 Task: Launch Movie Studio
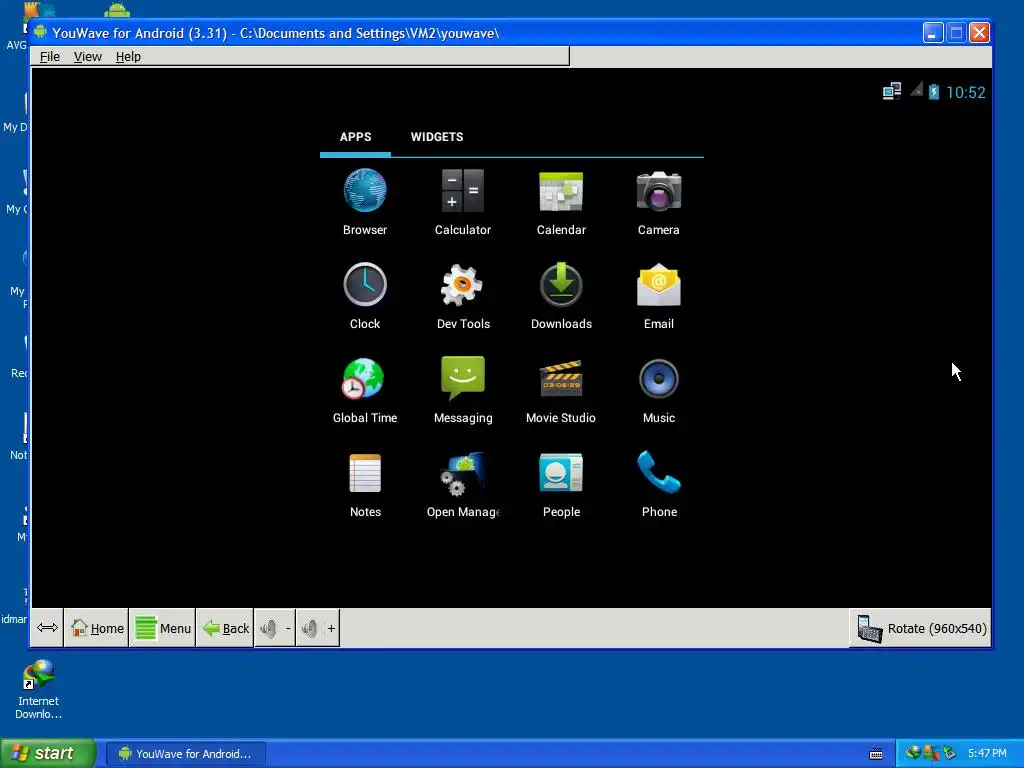pyautogui.click(x=561, y=390)
